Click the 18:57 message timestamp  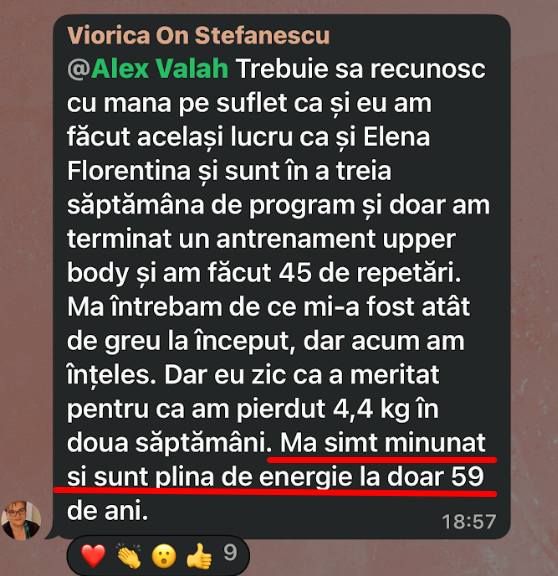[469, 522]
